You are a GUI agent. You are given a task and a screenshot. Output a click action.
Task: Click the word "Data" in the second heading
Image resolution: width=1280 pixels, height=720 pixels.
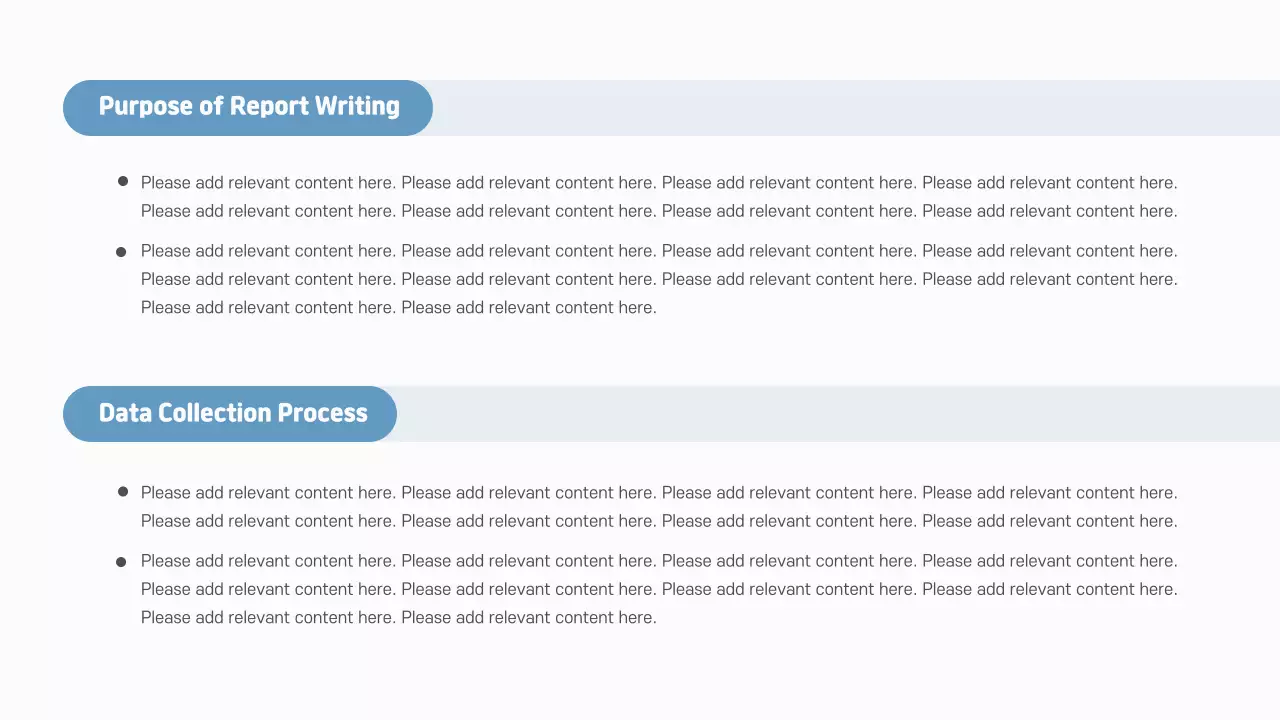(125, 413)
